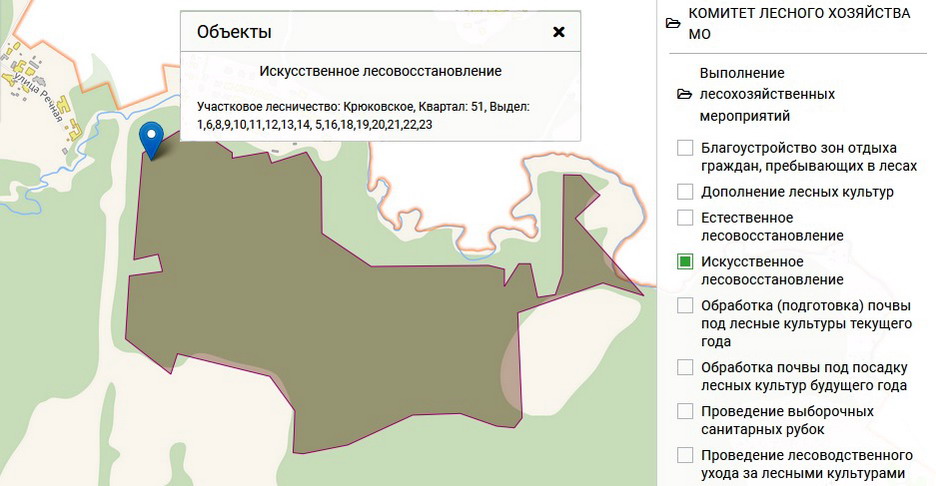Screen dimensions: 936x486
Task: Enable Благоустройство зон отдыха граждан checkbox
Action: (685, 147)
